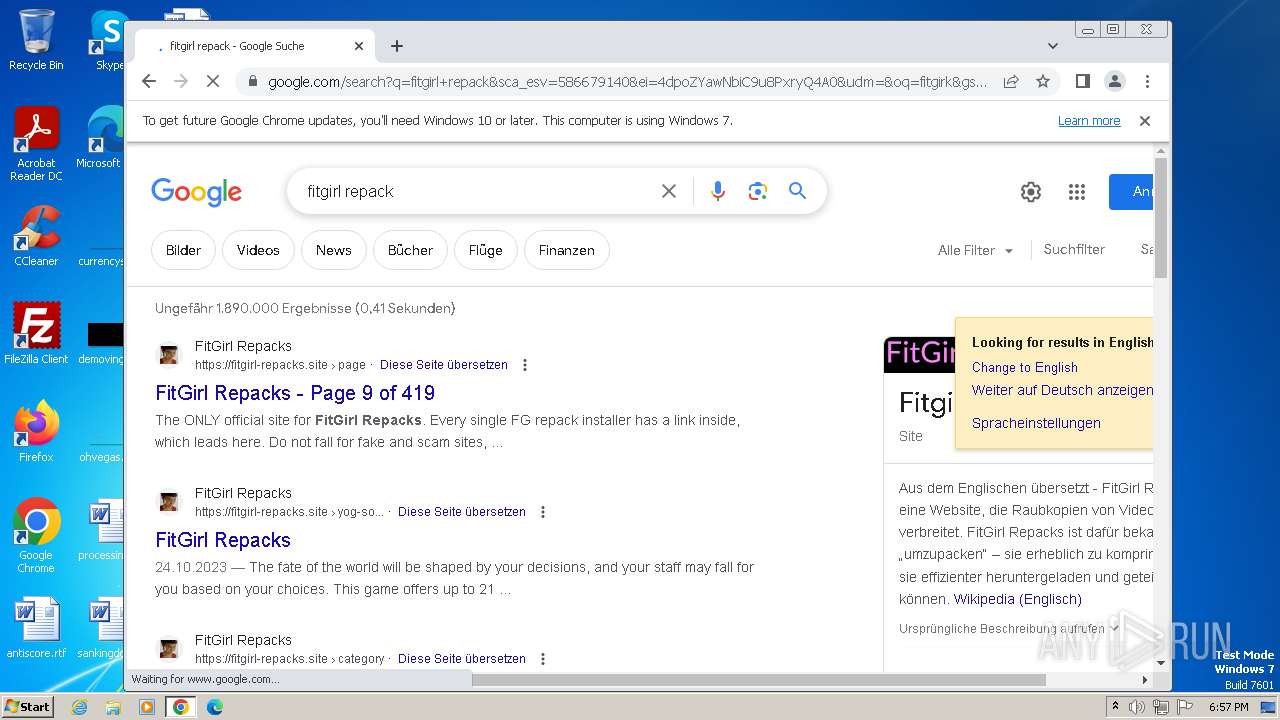1280x720 pixels.
Task: Open CCleaner desktop icon
Action: coord(36,236)
